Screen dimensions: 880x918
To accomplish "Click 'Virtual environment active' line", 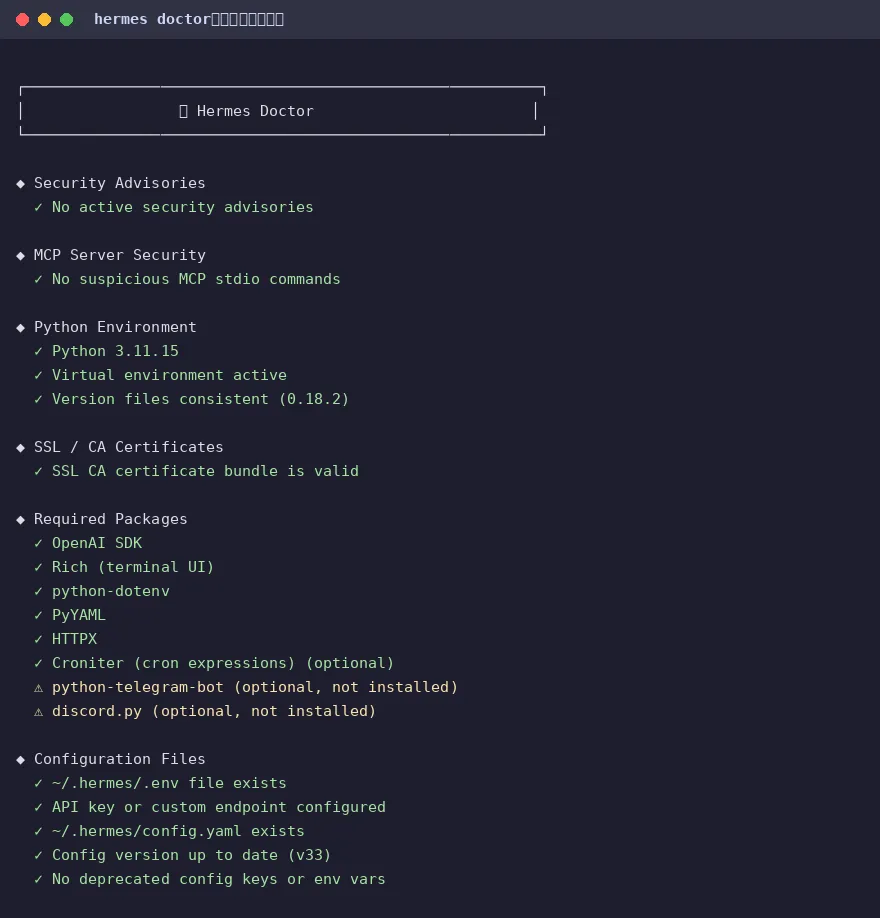I will click(x=169, y=375).
